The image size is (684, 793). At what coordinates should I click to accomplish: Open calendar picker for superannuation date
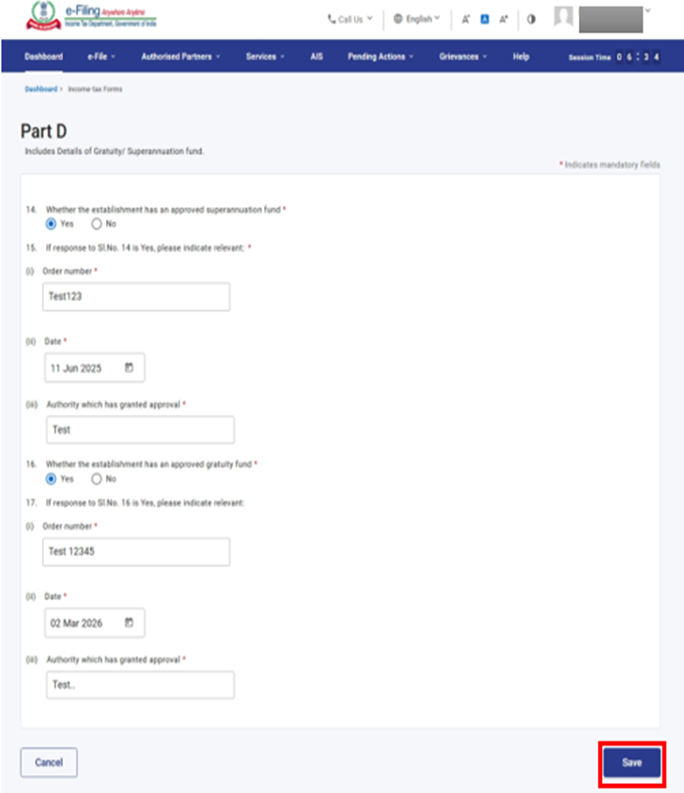coord(129,368)
